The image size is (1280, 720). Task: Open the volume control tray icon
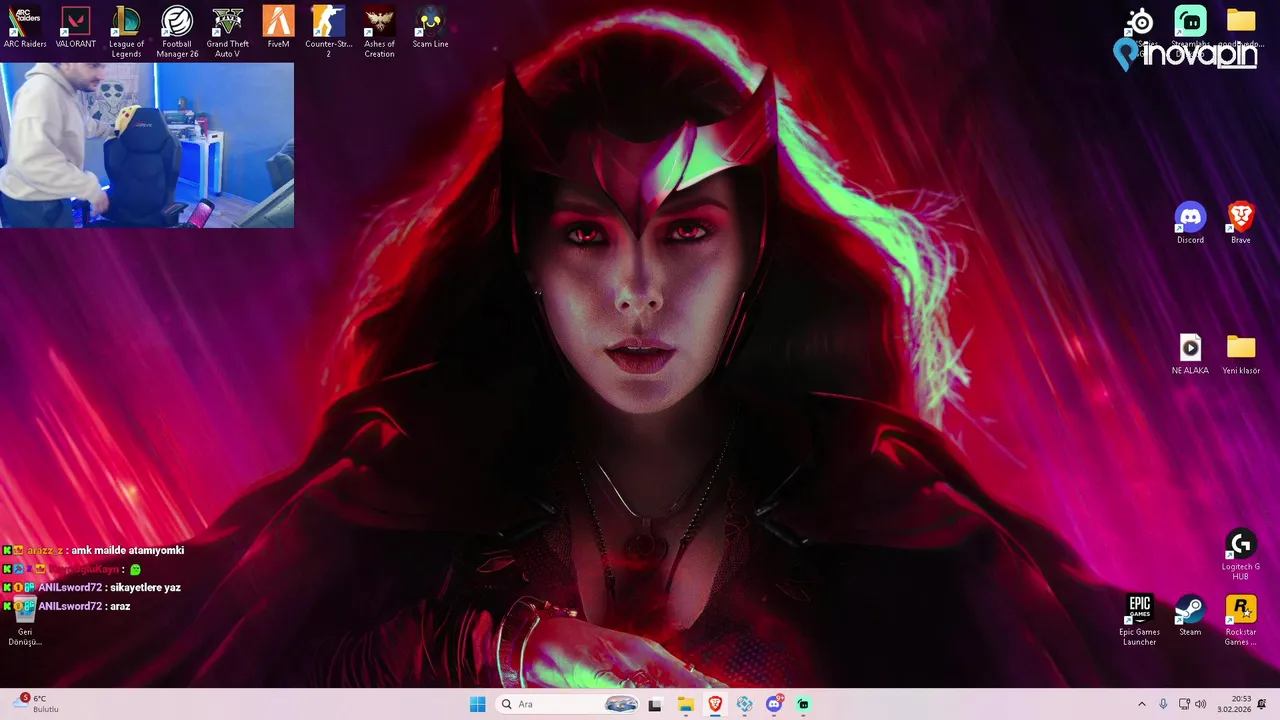tap(1200, 704)
